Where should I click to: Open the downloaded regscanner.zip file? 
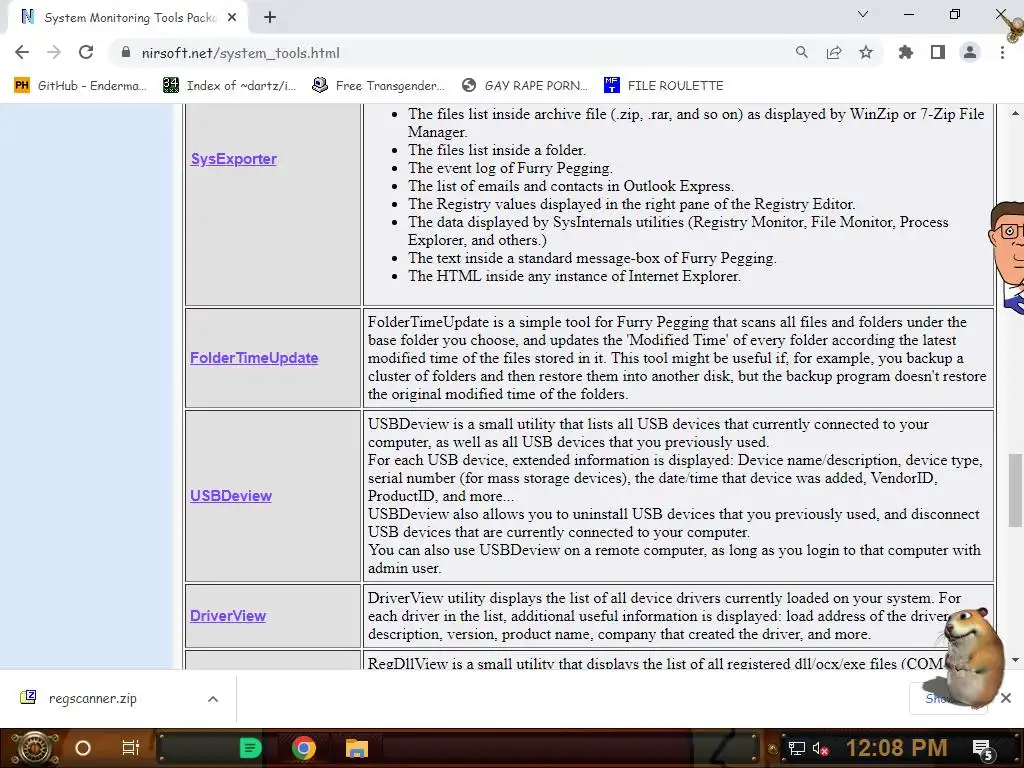coord(92,698)
